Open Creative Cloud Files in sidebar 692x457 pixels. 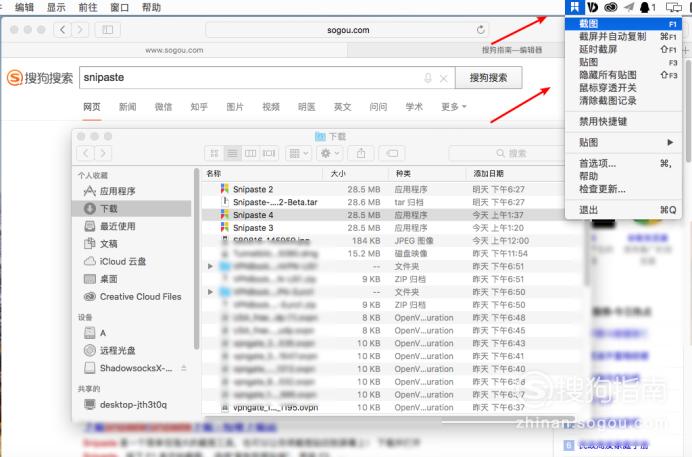click(x=132, y=297)
